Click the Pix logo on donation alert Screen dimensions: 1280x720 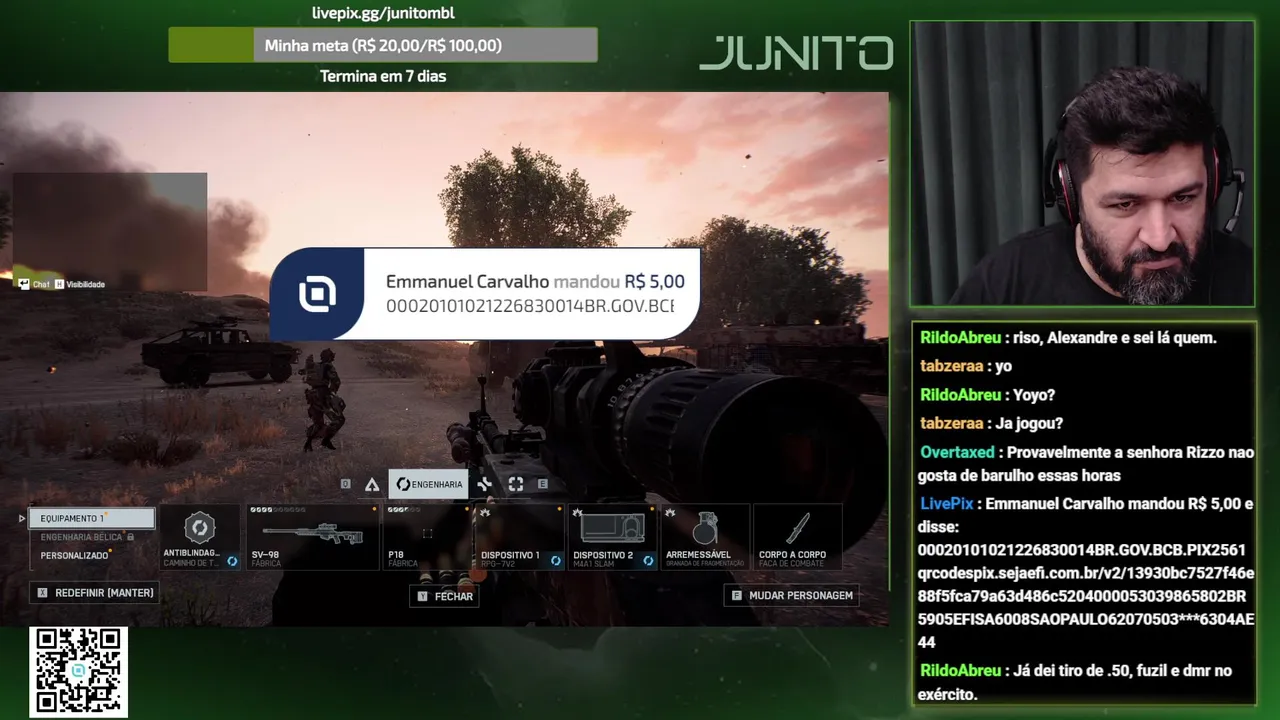coord(317,294)
